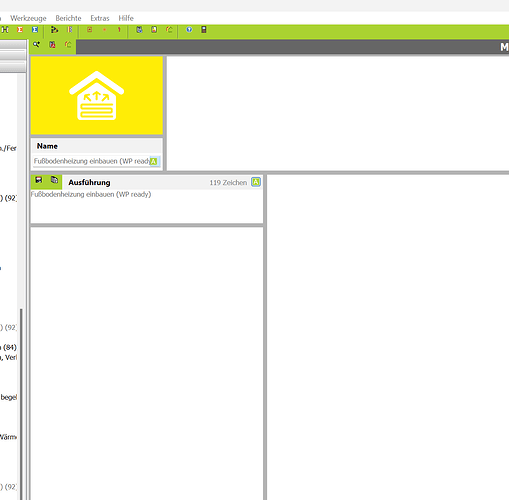This screenshot has width=509, height=500.
Task: Click the copy pages icon beside Ausführung
Action: [x=54, y=180]
